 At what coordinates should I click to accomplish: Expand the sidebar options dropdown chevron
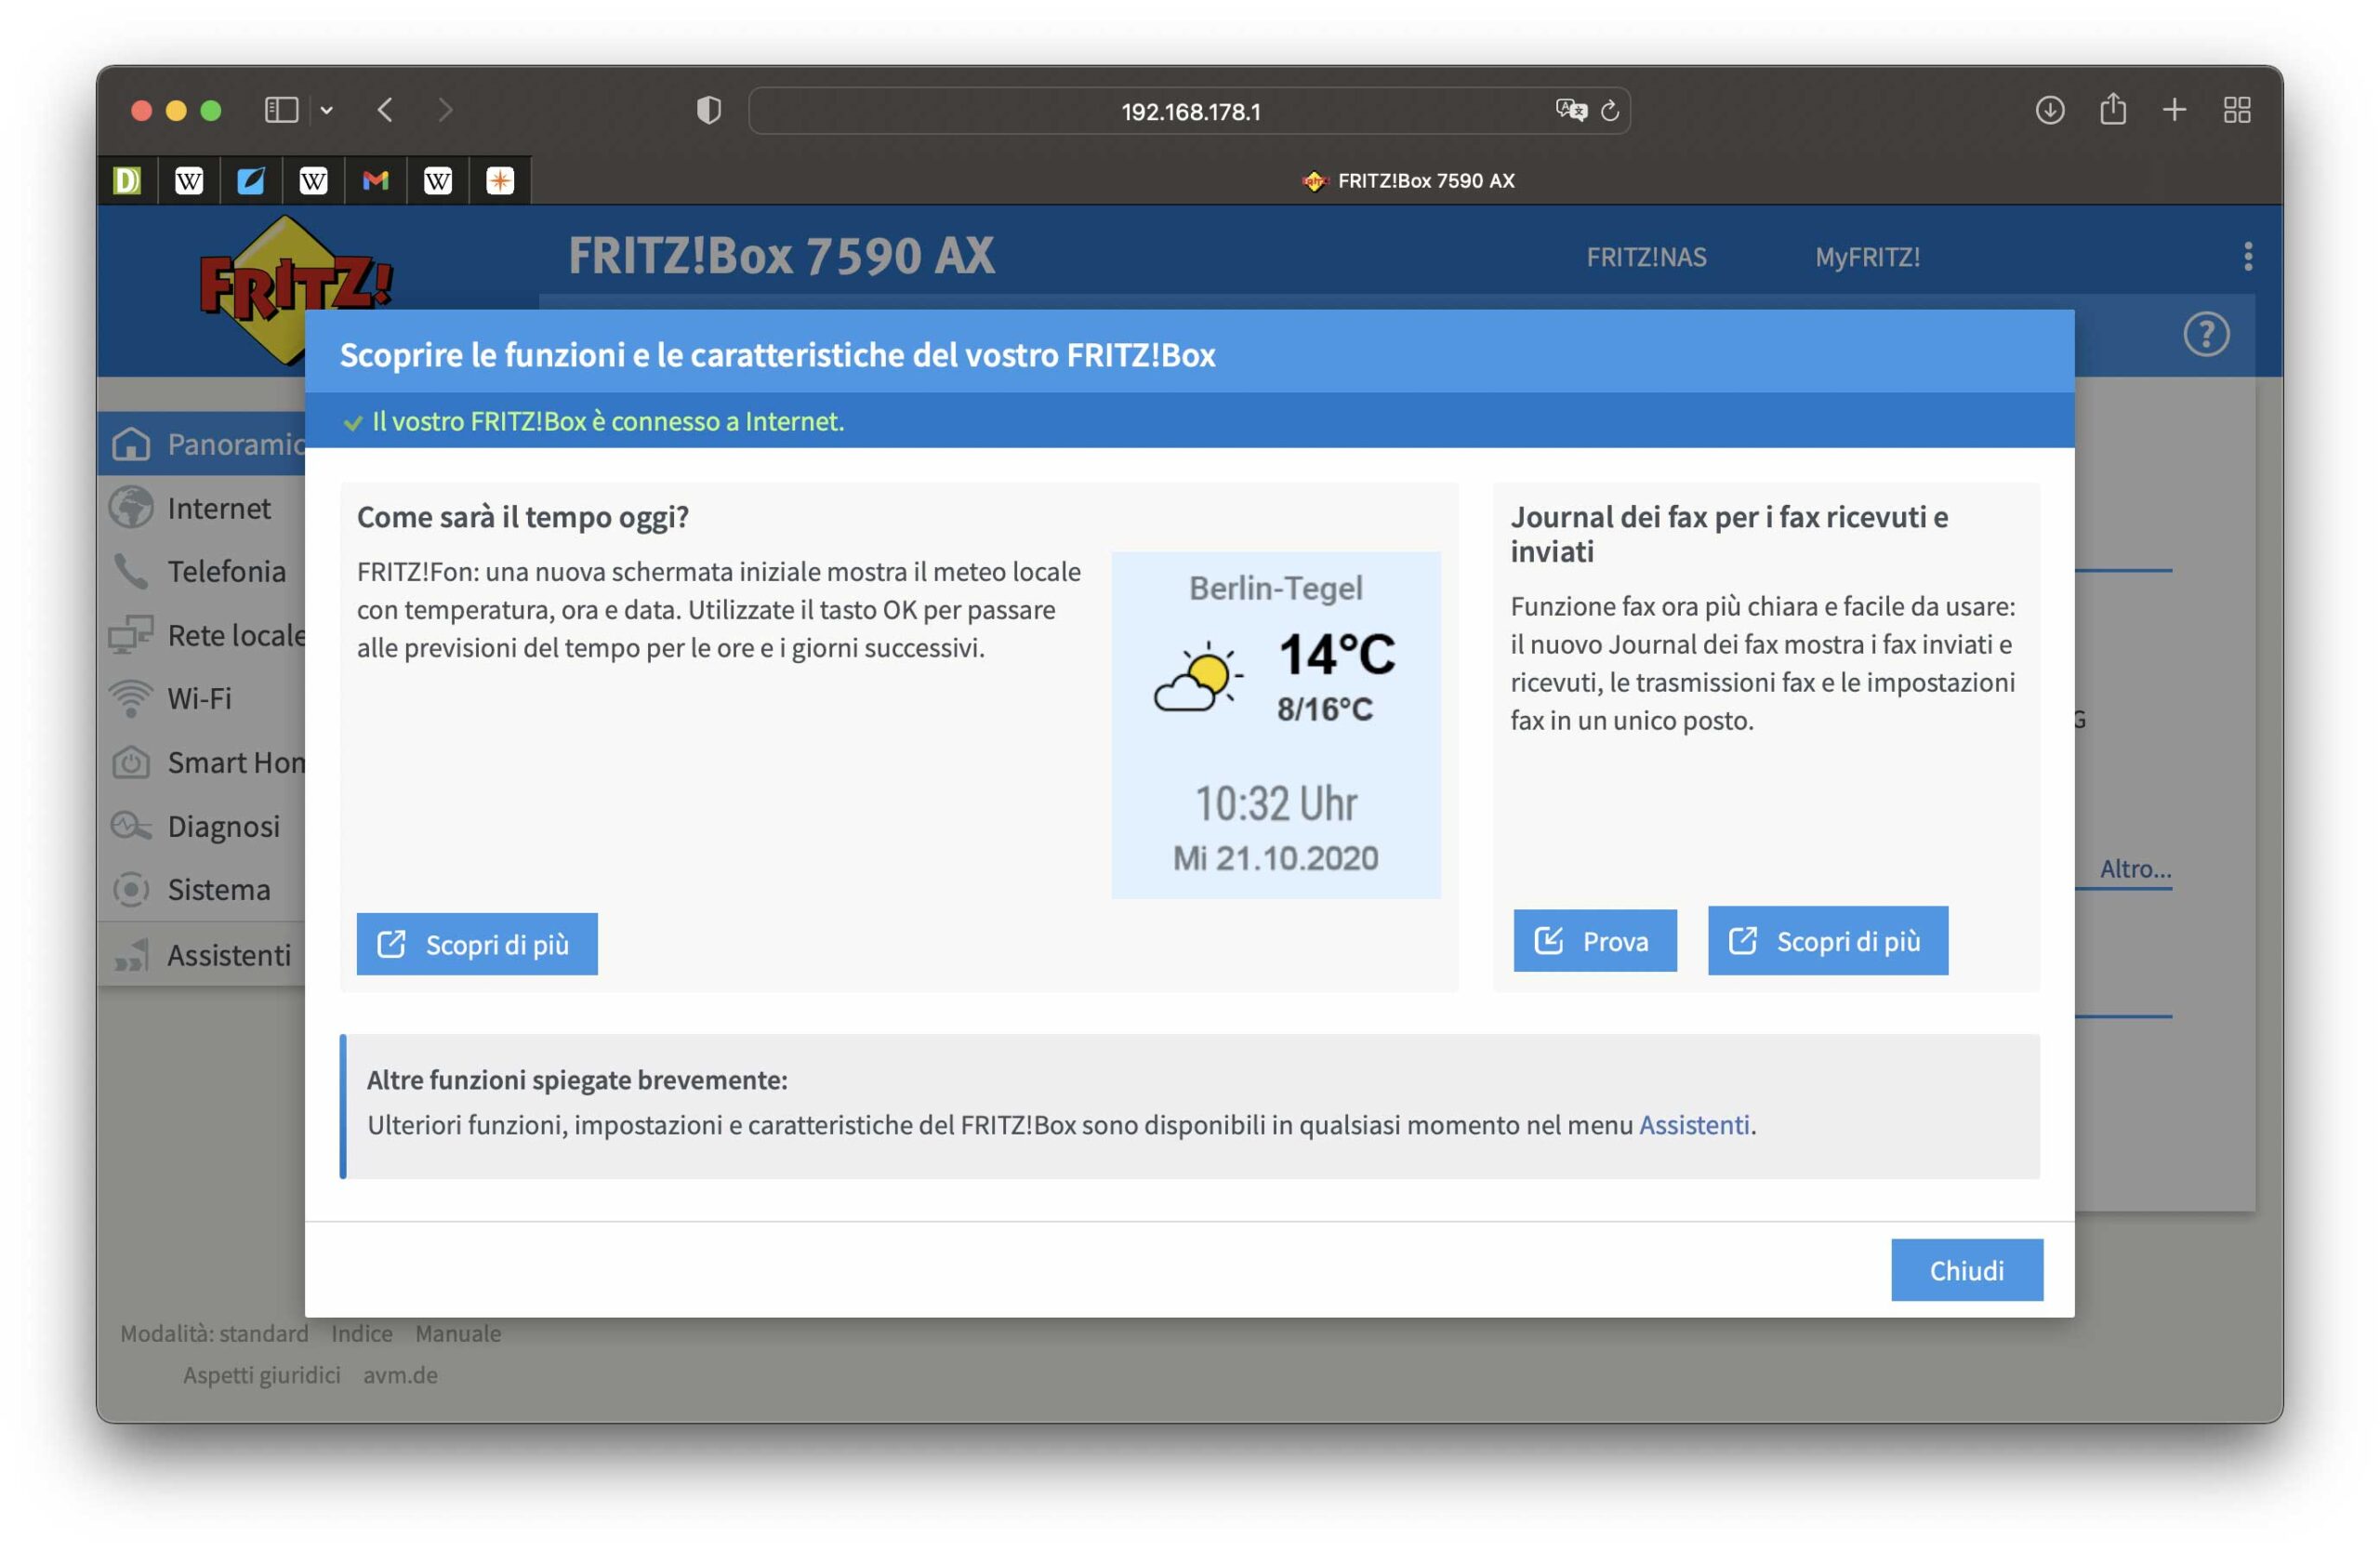click(x=326, y=111)
